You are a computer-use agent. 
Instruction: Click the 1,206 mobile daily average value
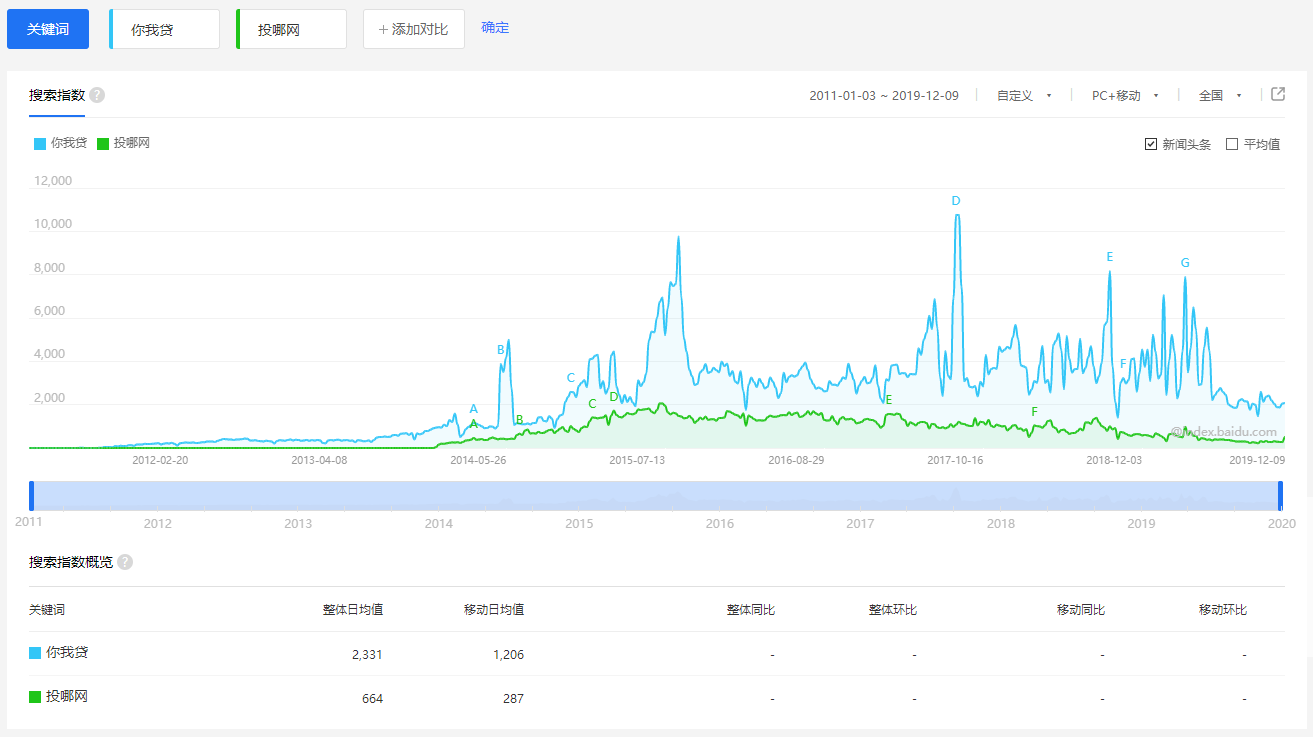[508, 655]
